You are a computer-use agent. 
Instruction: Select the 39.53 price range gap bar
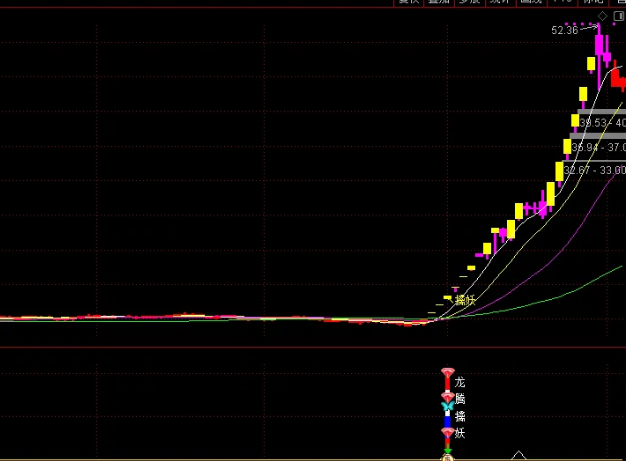602,121
